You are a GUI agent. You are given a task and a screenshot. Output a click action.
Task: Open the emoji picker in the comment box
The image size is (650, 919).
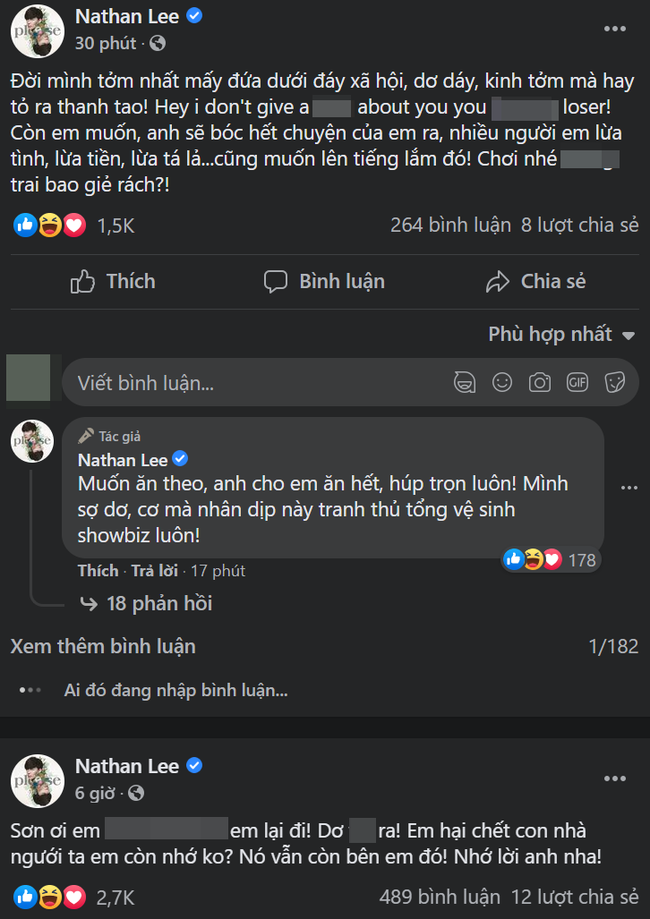click(x=501, y=382)
